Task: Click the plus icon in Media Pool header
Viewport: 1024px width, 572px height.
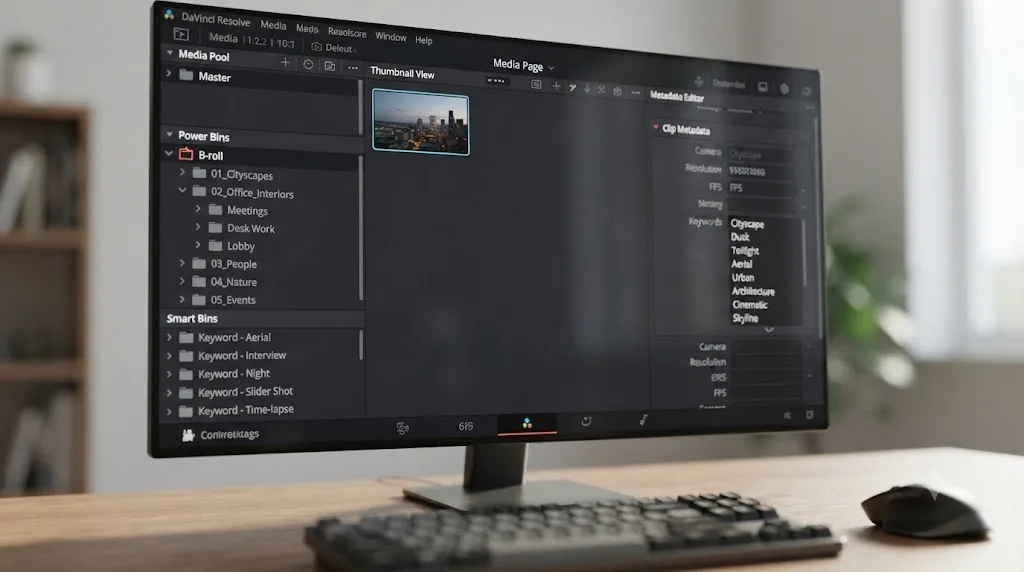Action: click(x=285, y=63)
